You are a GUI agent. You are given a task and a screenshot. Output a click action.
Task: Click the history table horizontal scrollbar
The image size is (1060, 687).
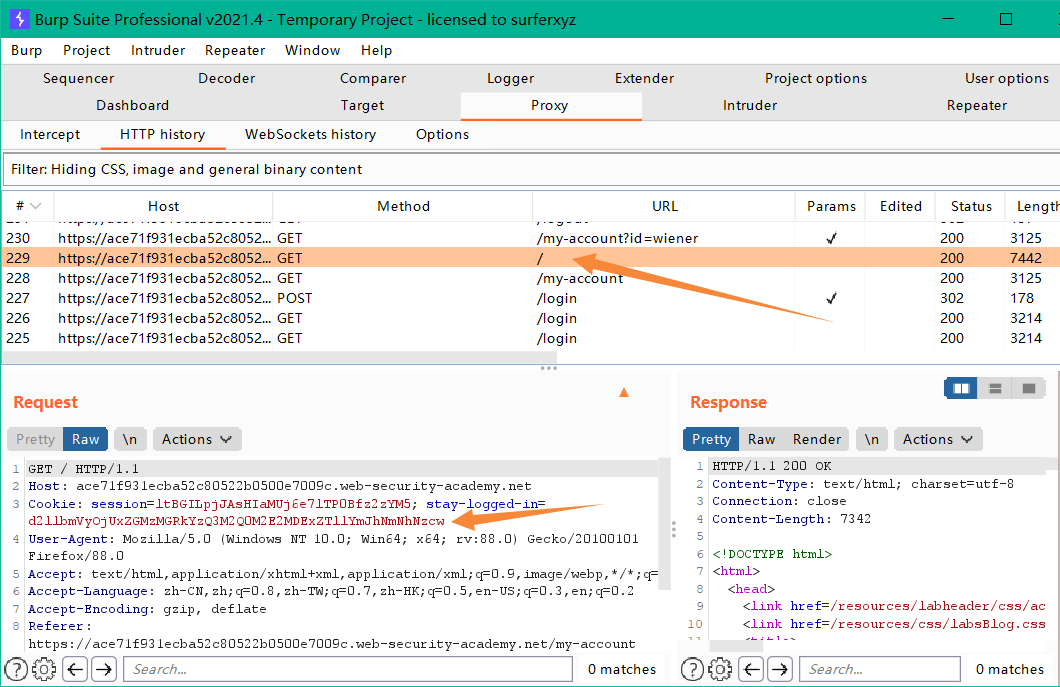[280, 356]
